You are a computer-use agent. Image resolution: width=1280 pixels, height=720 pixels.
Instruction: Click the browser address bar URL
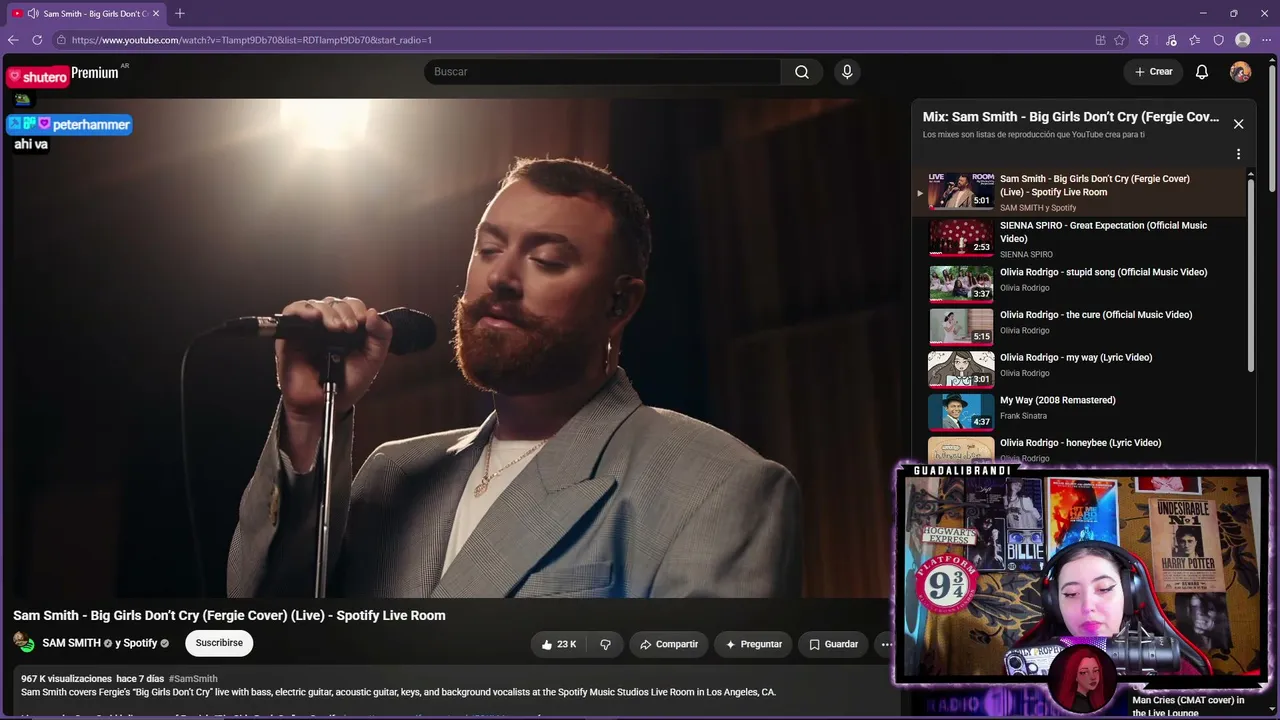click(252, 40)
